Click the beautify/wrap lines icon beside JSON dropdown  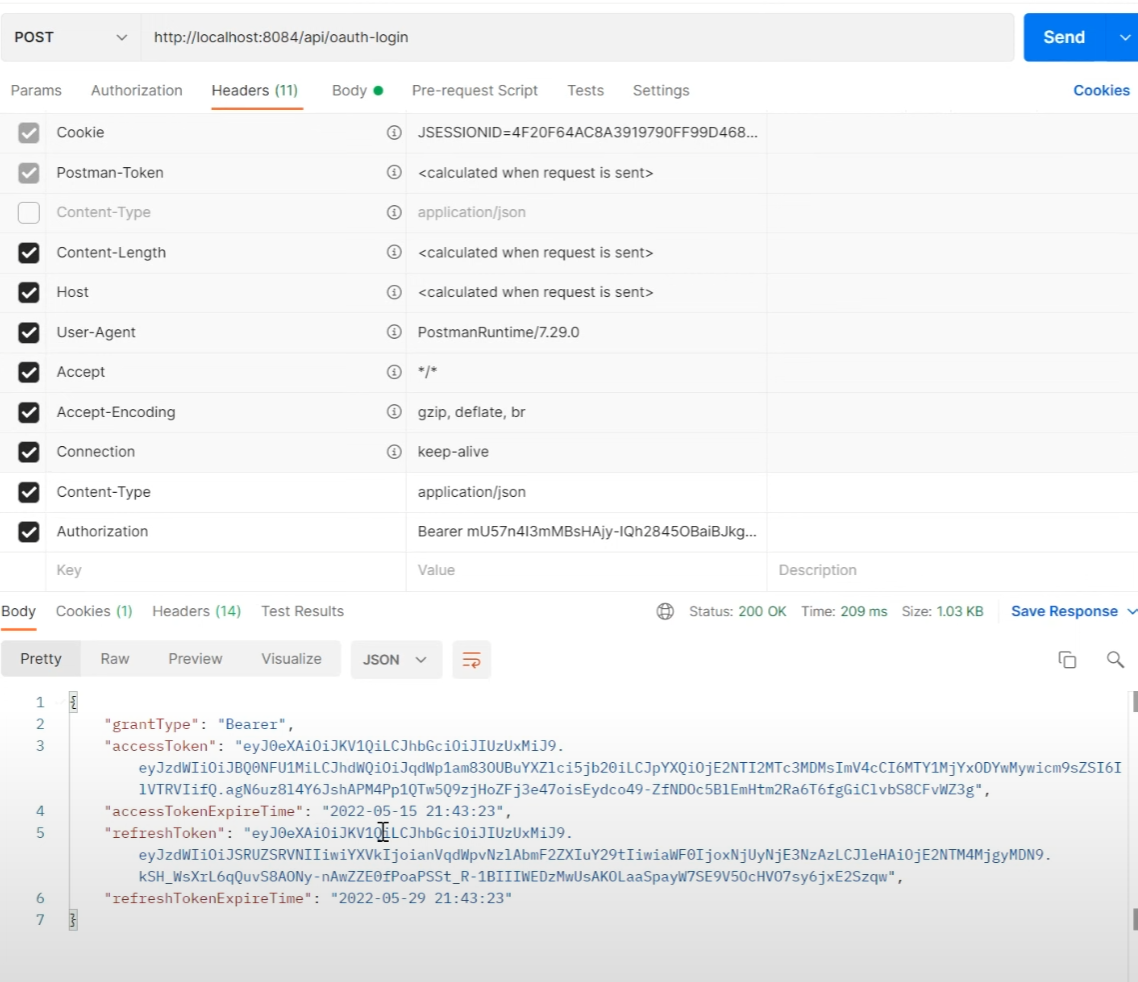[x=472, y=660]
